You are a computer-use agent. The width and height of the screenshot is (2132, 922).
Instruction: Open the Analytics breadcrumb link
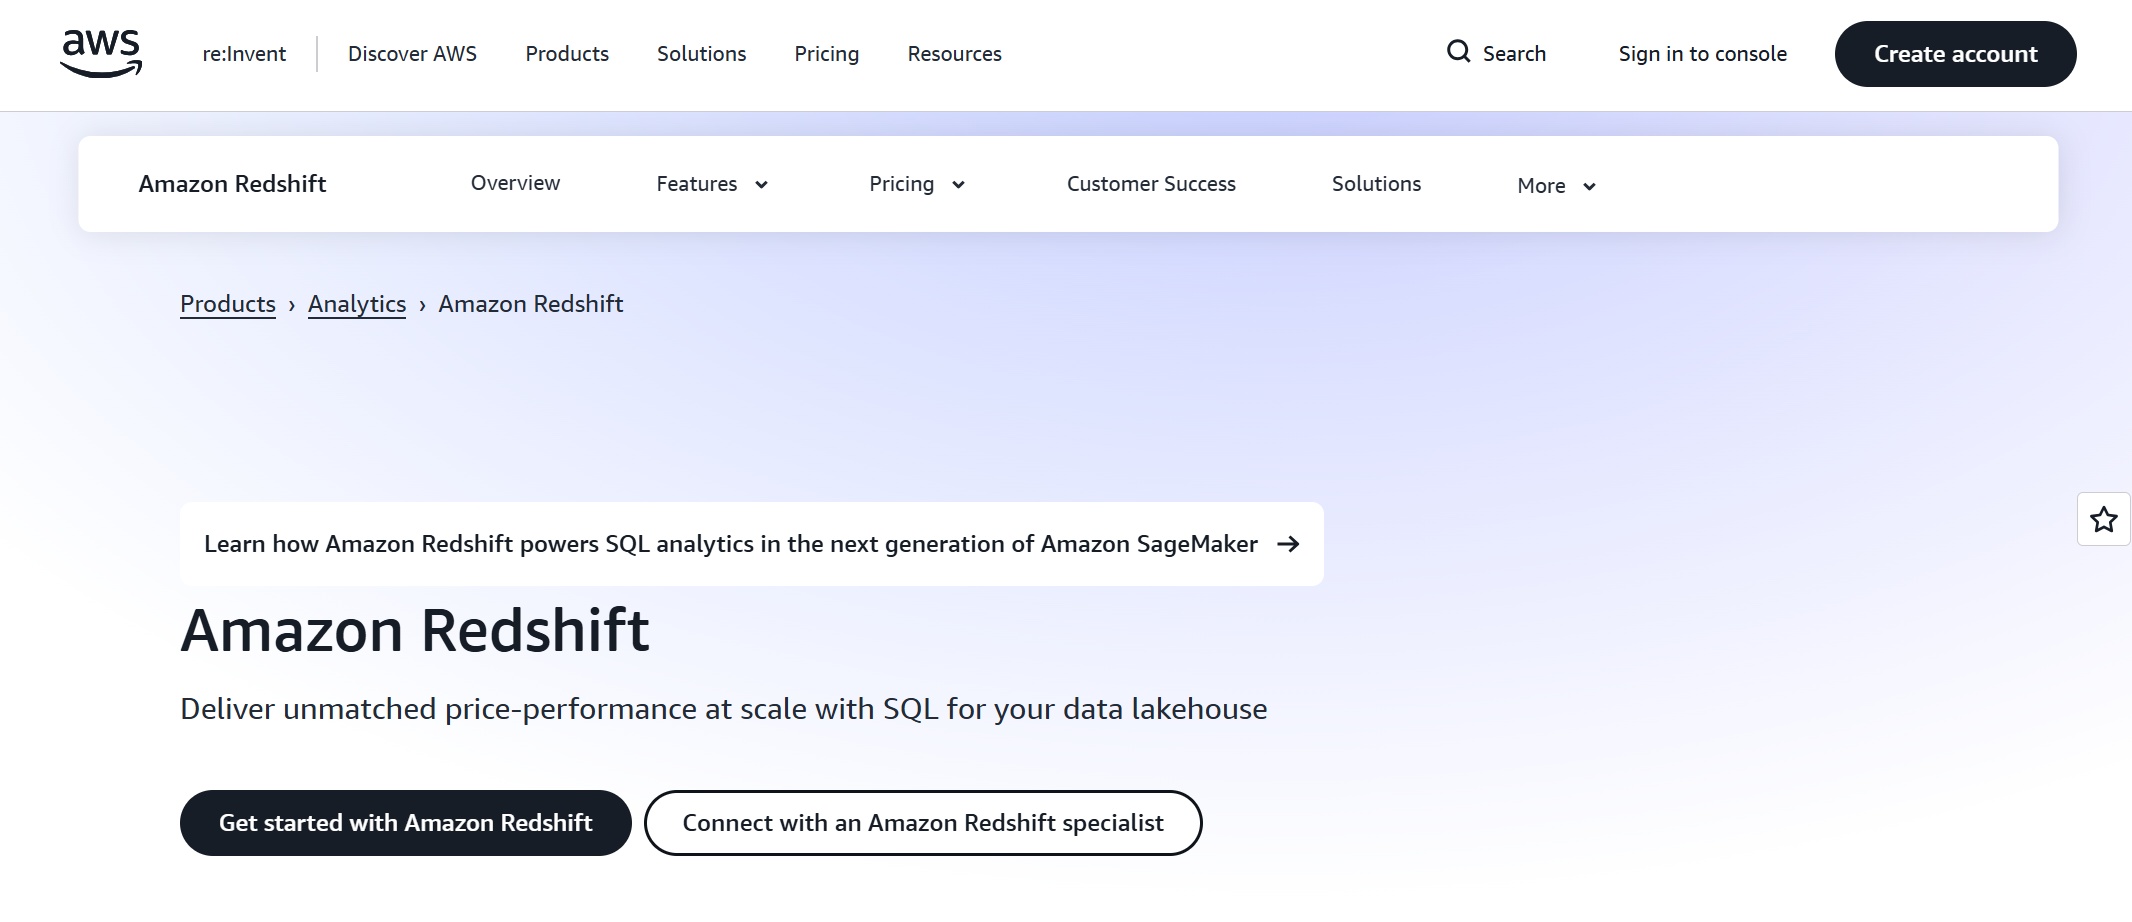tap(356, 304)
